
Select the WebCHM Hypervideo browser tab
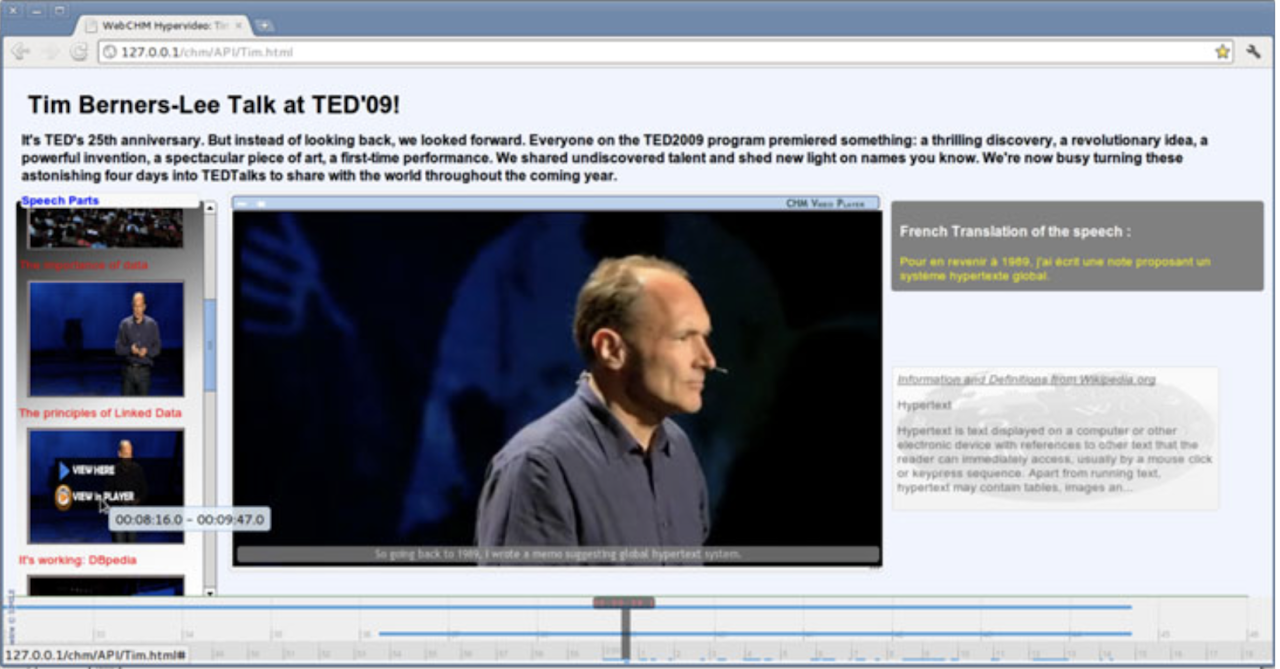pos(162,25)
